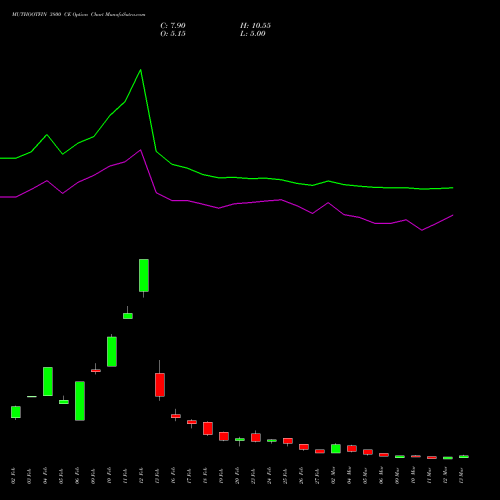Viewport: 500px width, 500px height.
Task: Click the 06 Feb date label
Action: tap(77, 476)
